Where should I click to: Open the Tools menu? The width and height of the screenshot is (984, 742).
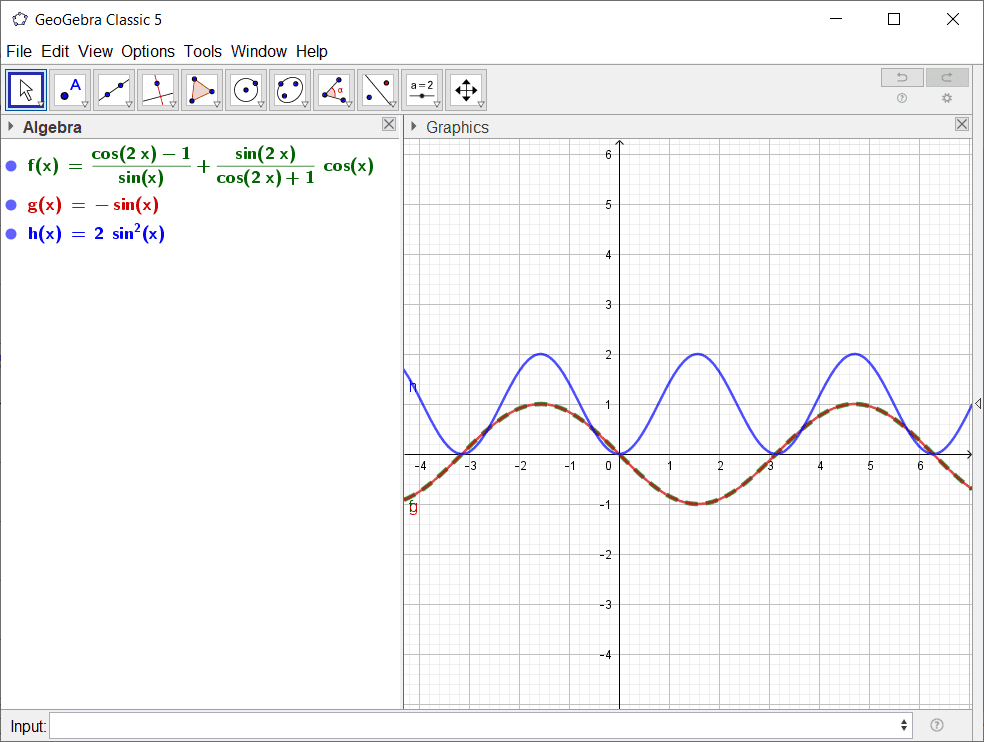click(203, 51)
